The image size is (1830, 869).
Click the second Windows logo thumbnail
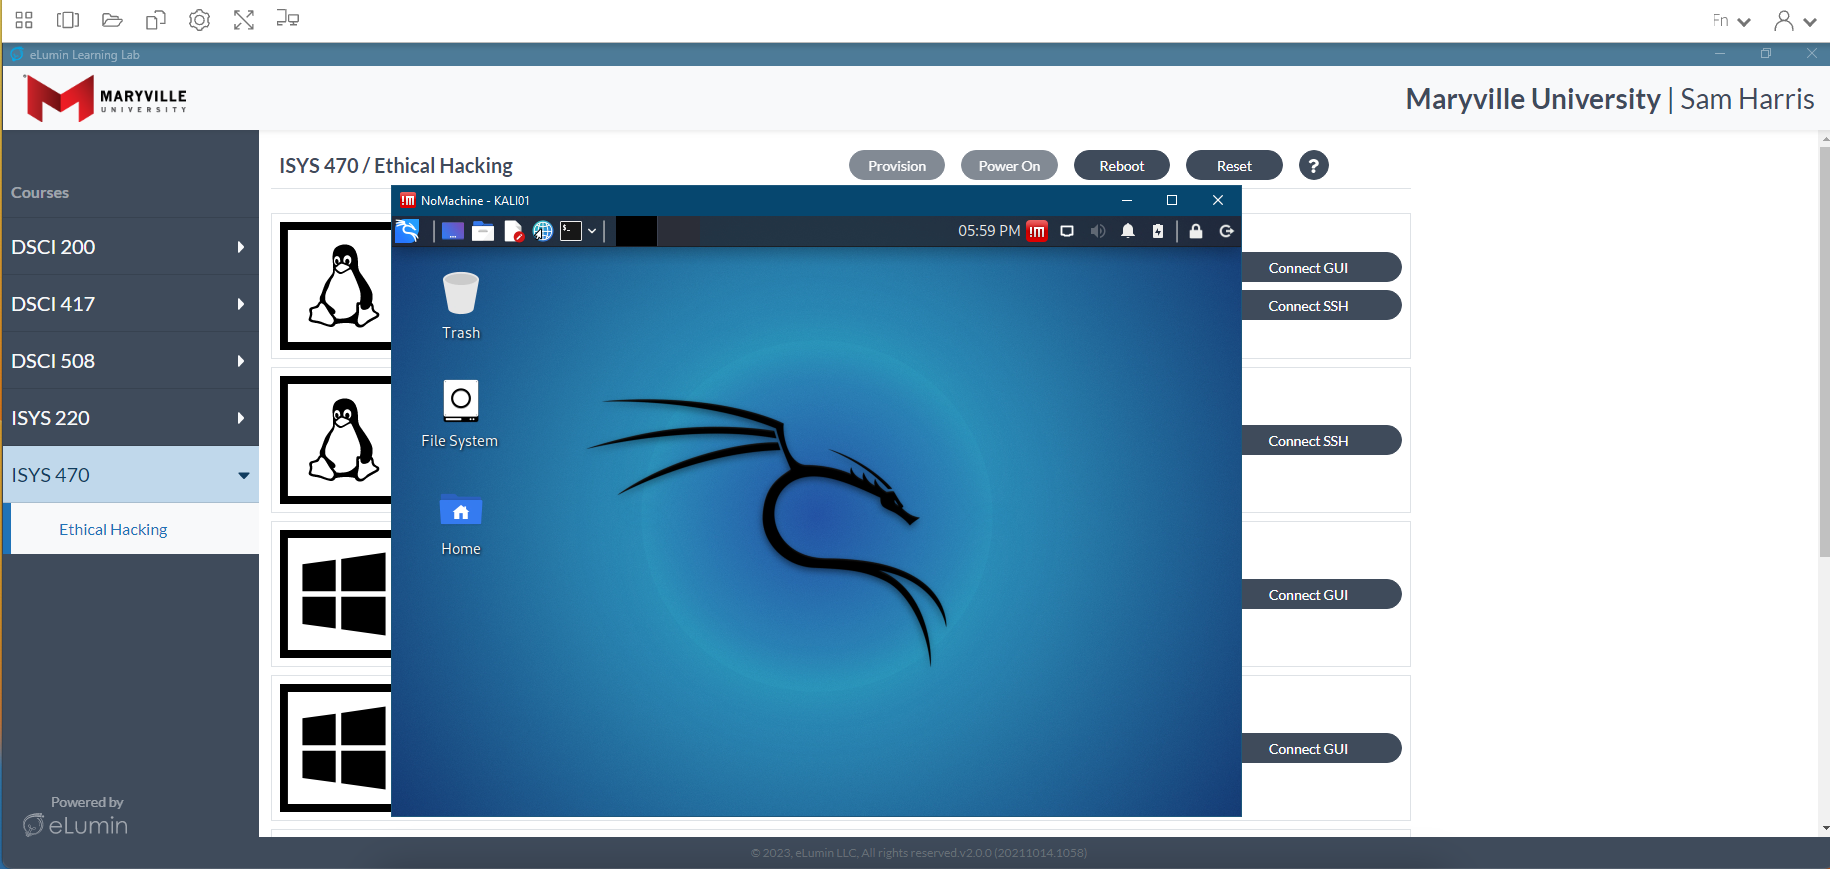tap(336, 748)
